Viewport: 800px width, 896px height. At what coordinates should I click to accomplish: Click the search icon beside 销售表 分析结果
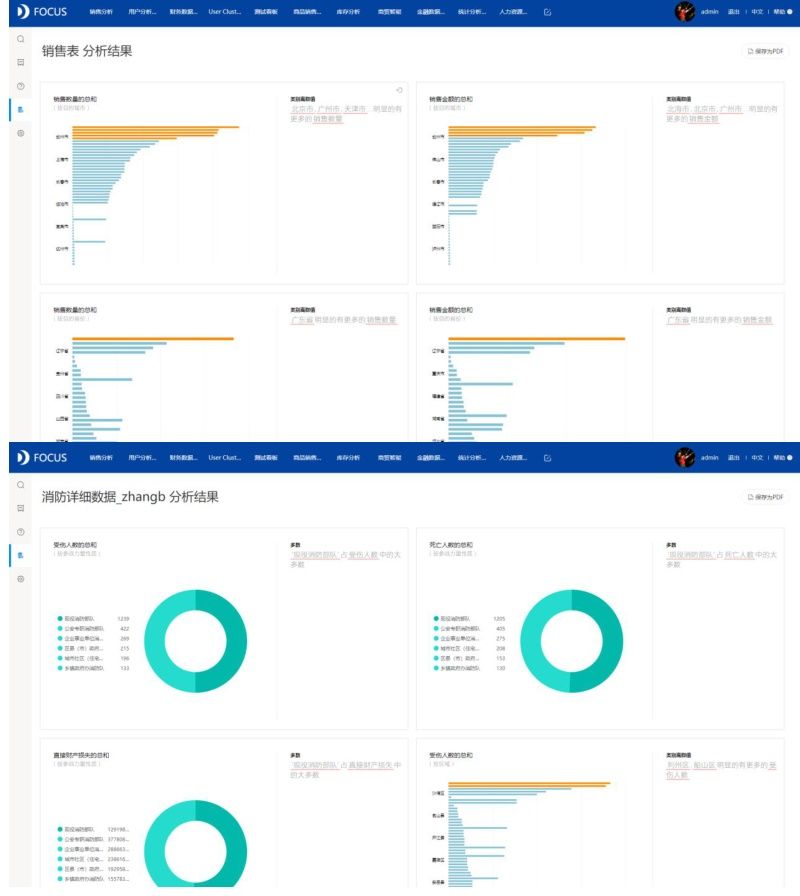click(21, 39)
